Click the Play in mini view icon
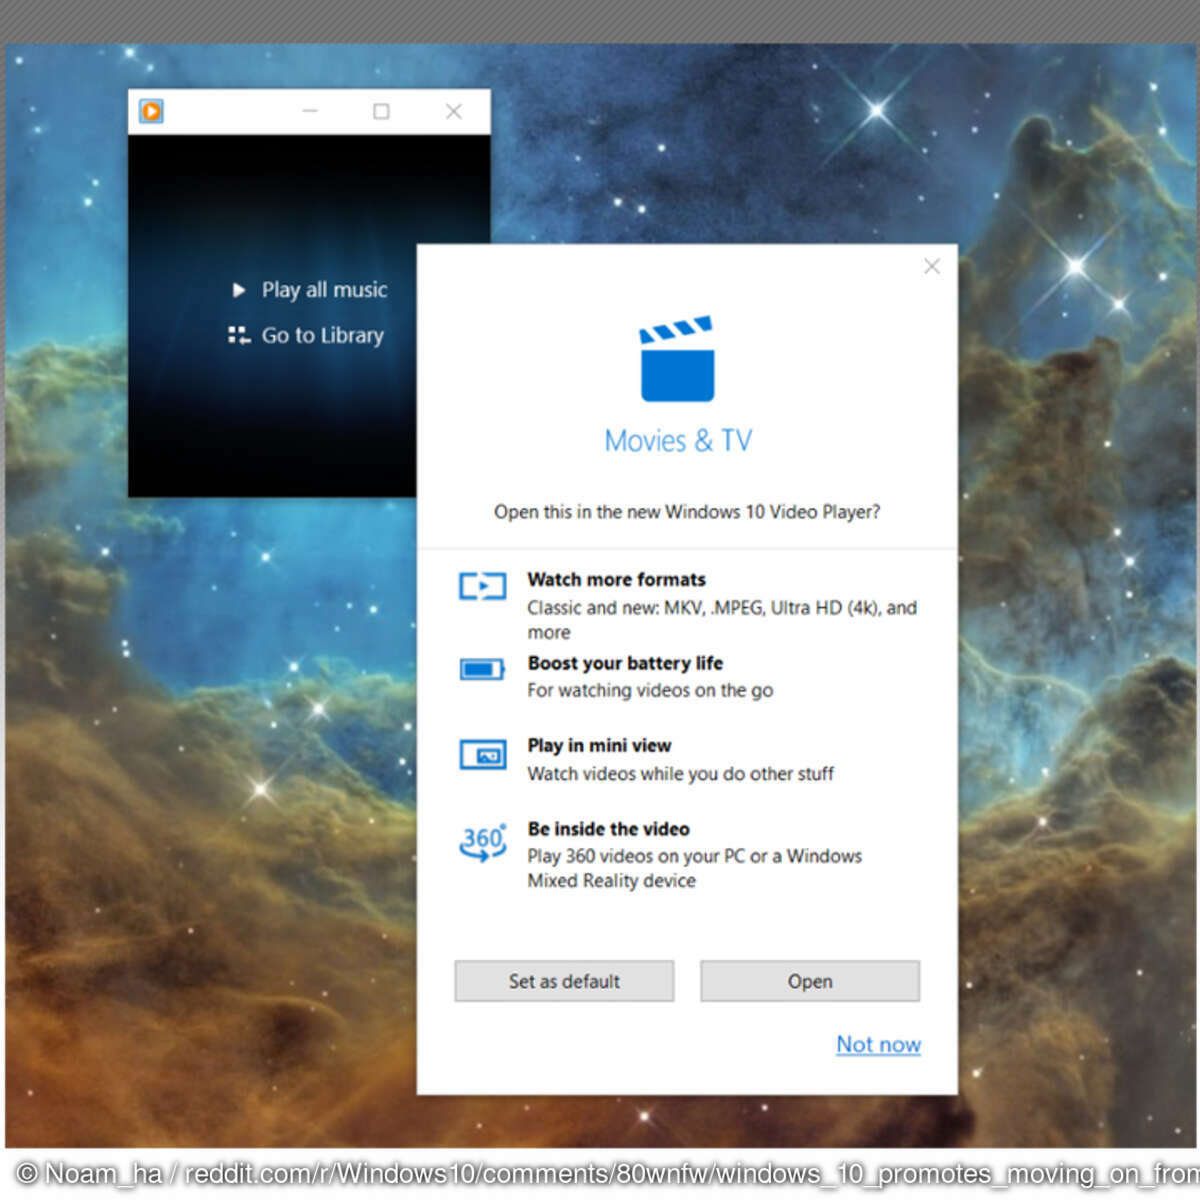Screen dimensions: 1200x1200 (x=482, y=755)
